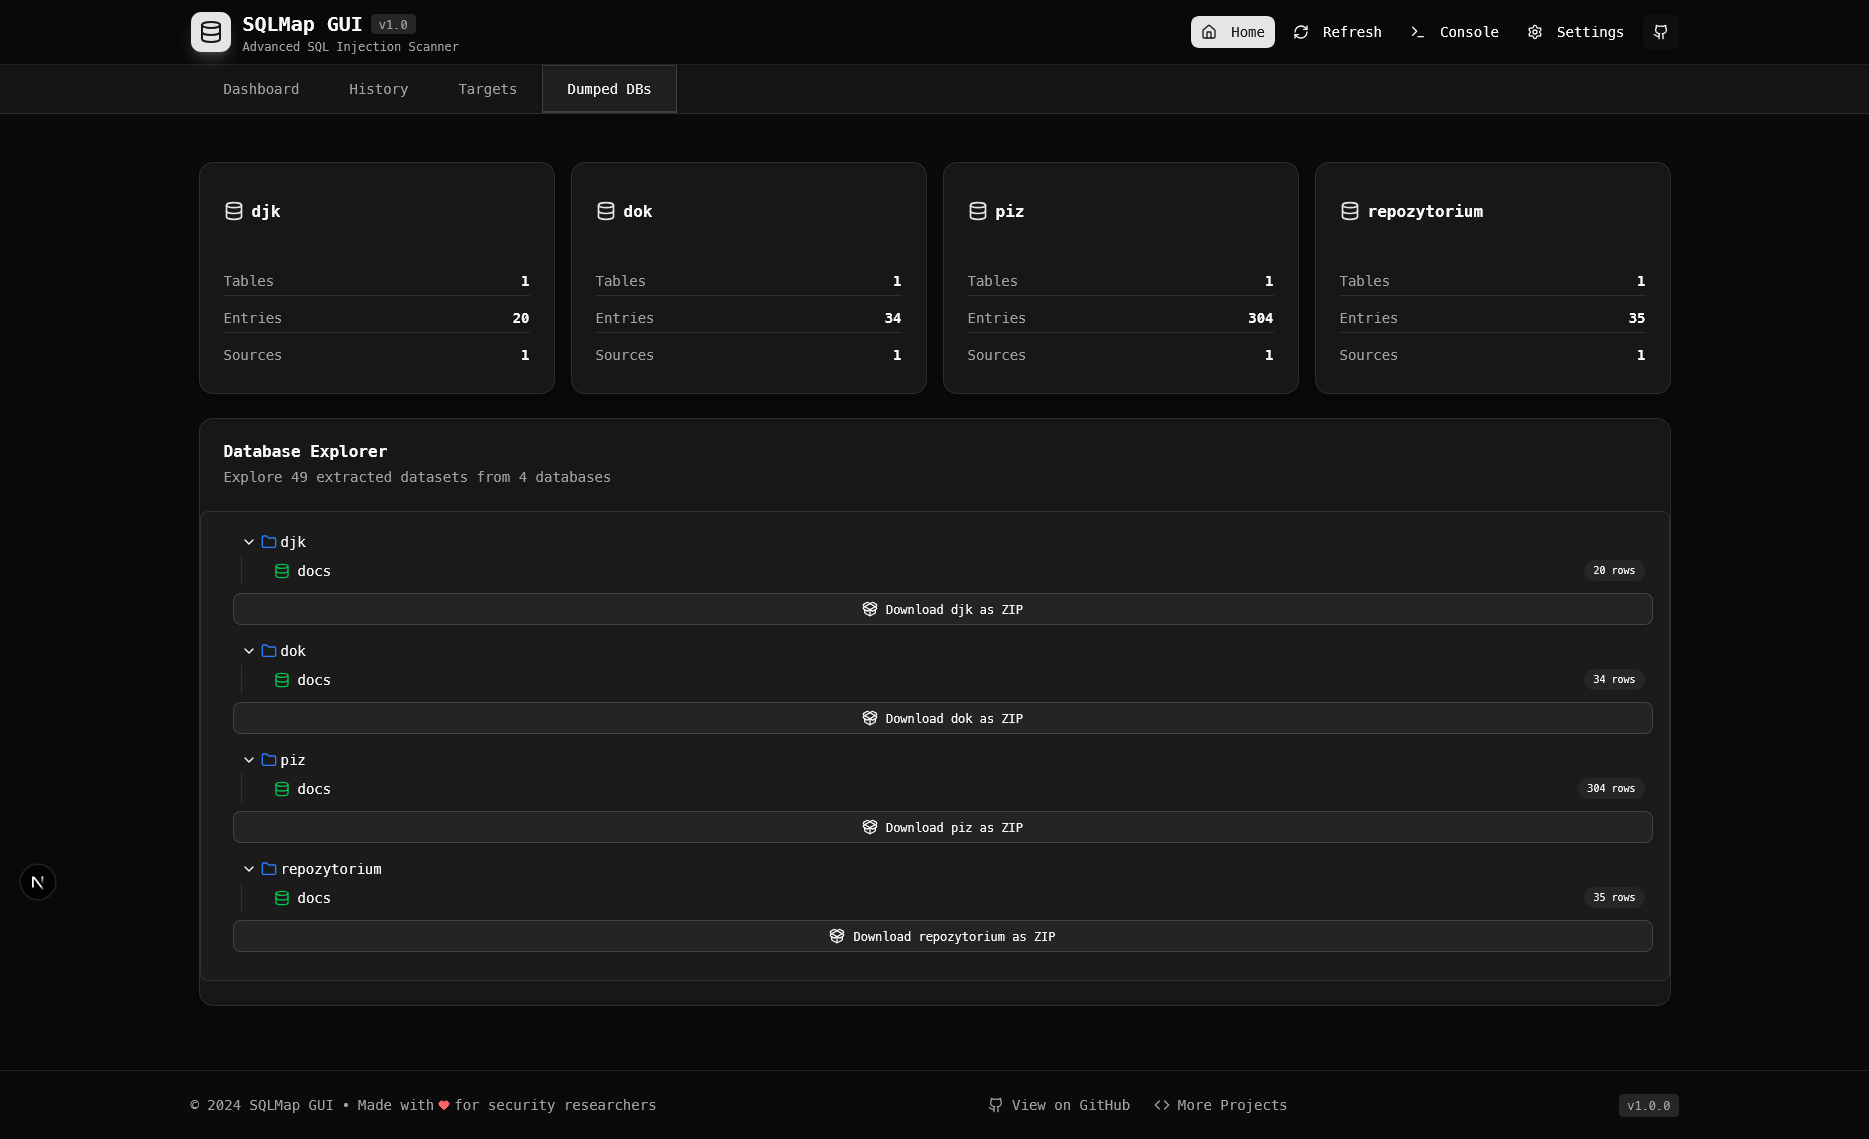Click the GitHub icon in the top-right corner
The width and height of the screenshot is (1869, 1139).
[x=1660, y=32]
